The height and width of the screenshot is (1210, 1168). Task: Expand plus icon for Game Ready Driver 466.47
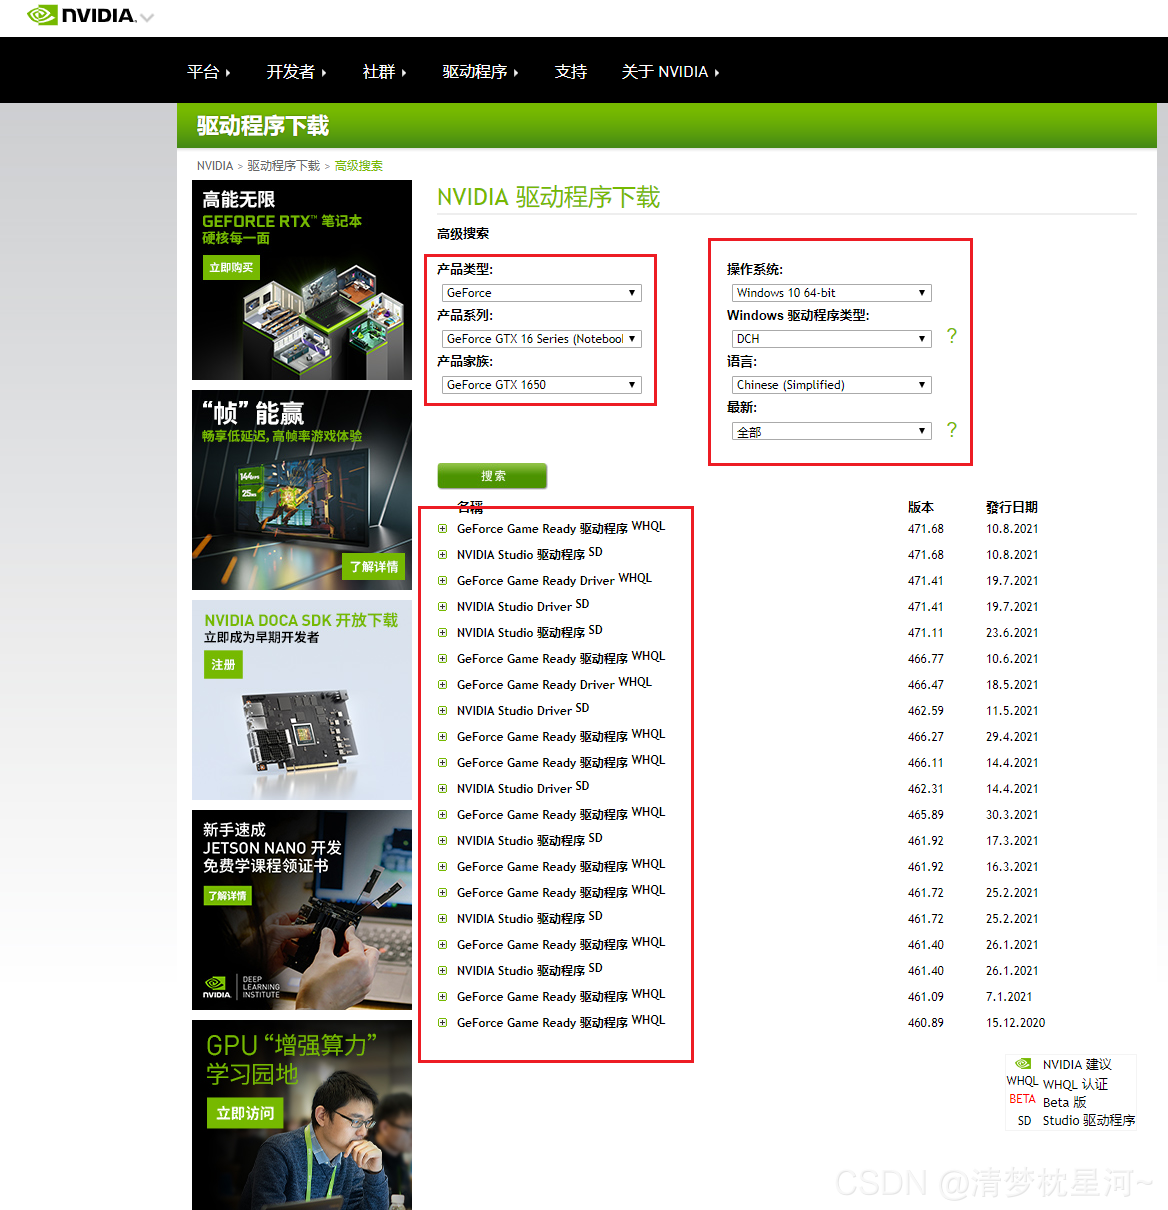442,685
